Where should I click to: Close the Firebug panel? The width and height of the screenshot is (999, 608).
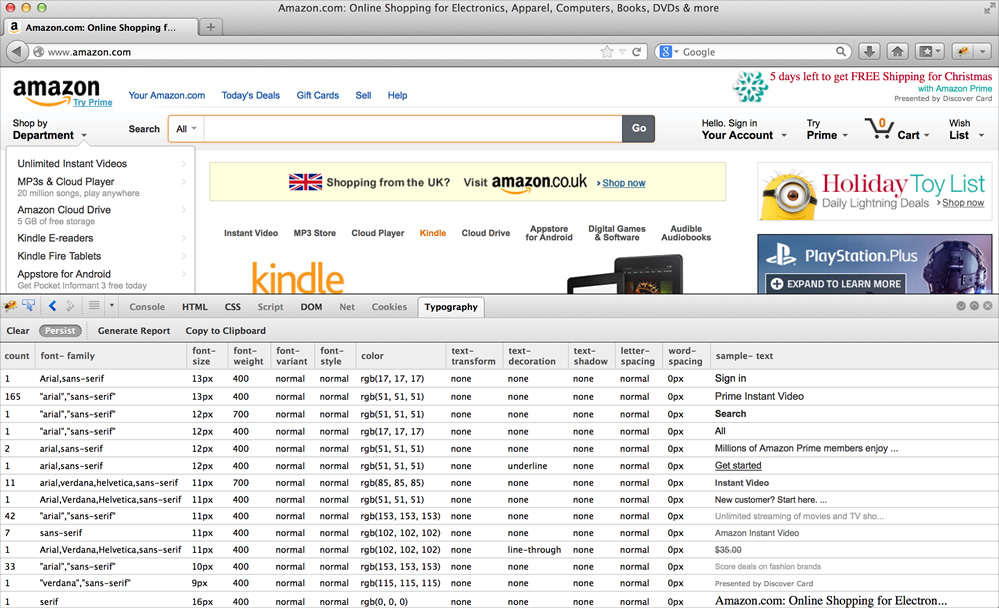988,306
